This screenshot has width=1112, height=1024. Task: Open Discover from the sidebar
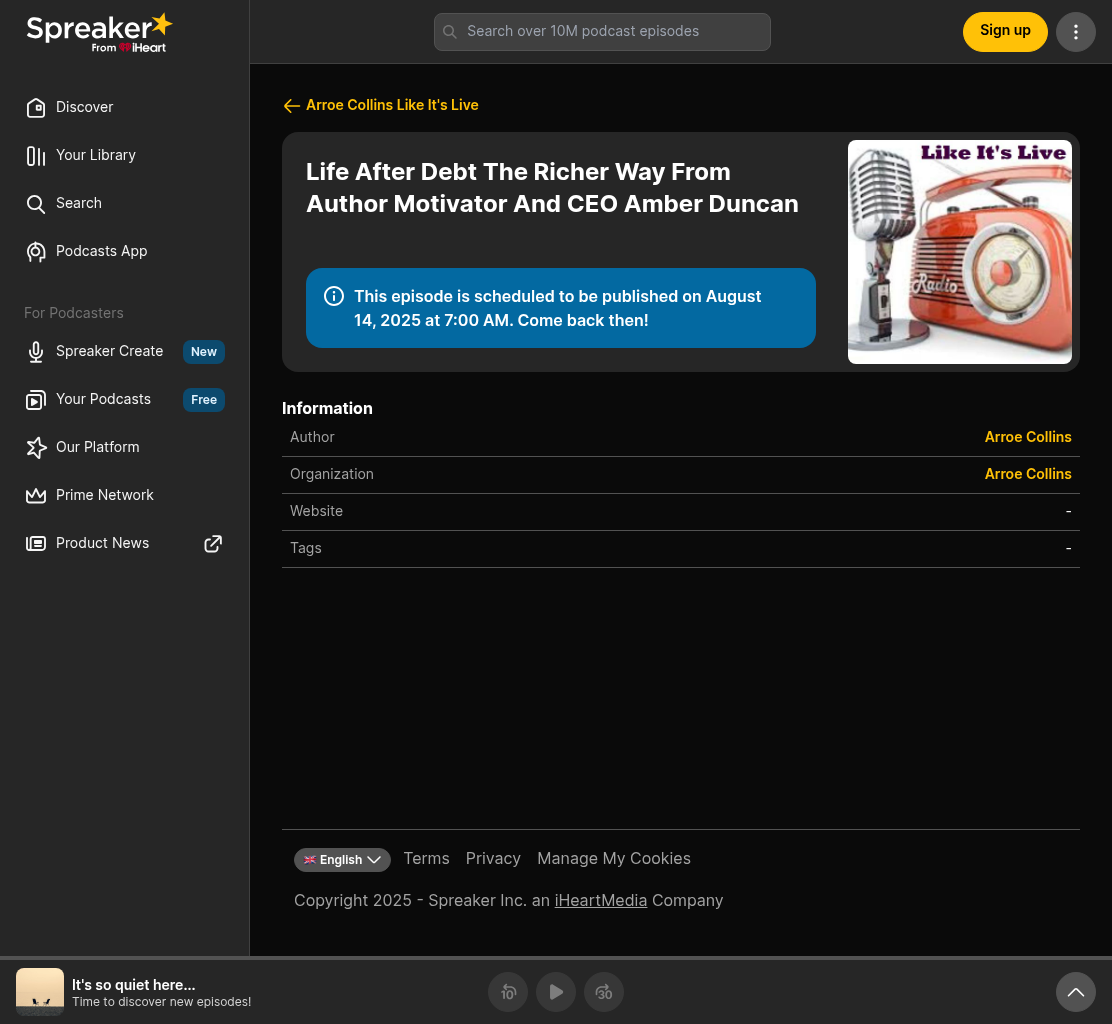pos(124,107)
